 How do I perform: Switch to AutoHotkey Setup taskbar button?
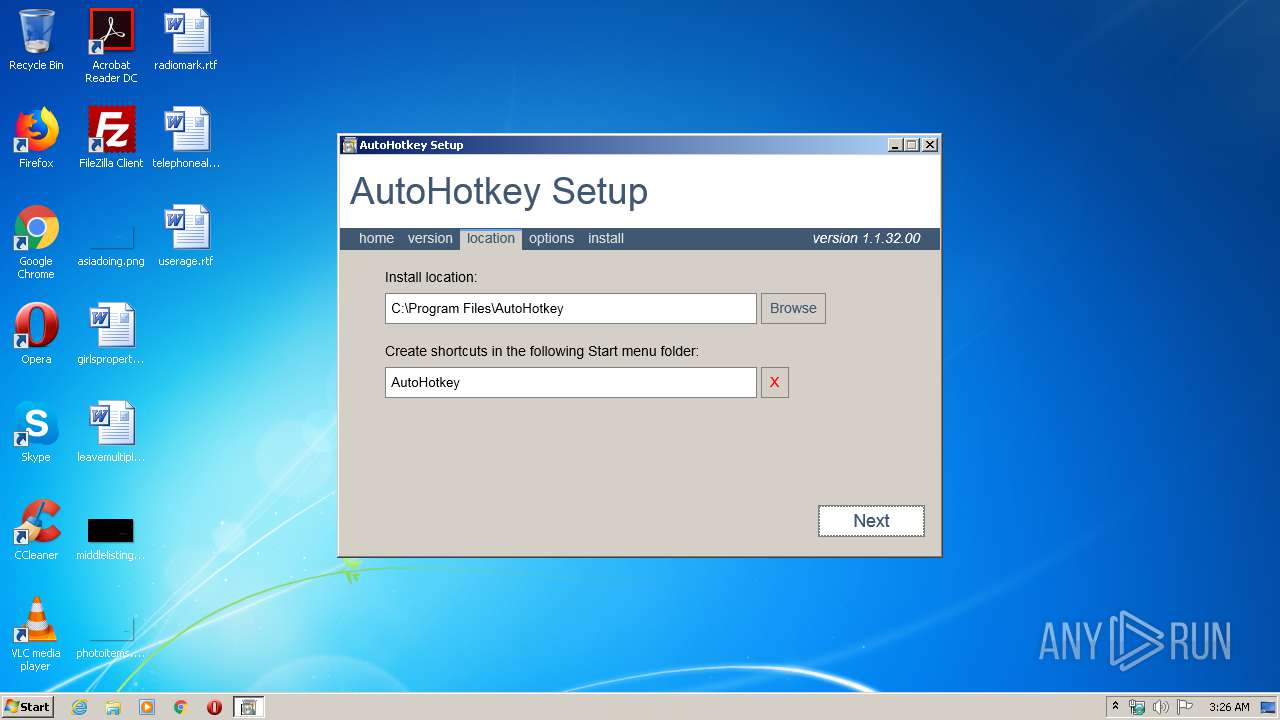[248, 707]
